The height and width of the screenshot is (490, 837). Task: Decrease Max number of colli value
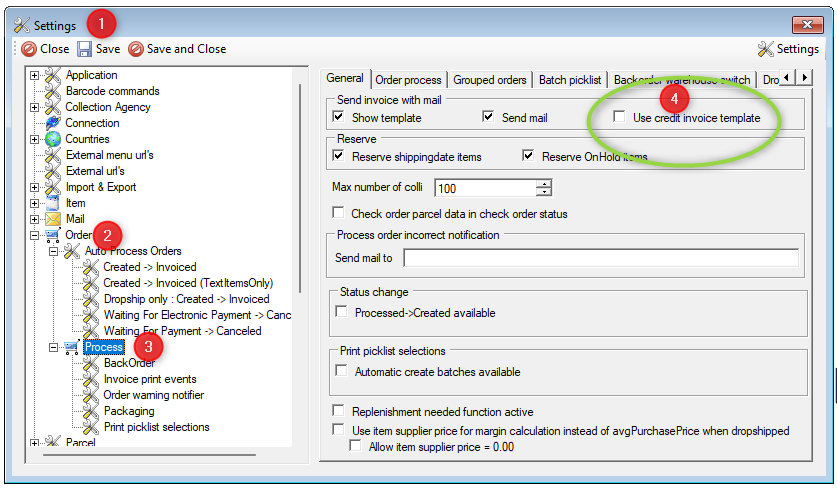coord(544,192)
